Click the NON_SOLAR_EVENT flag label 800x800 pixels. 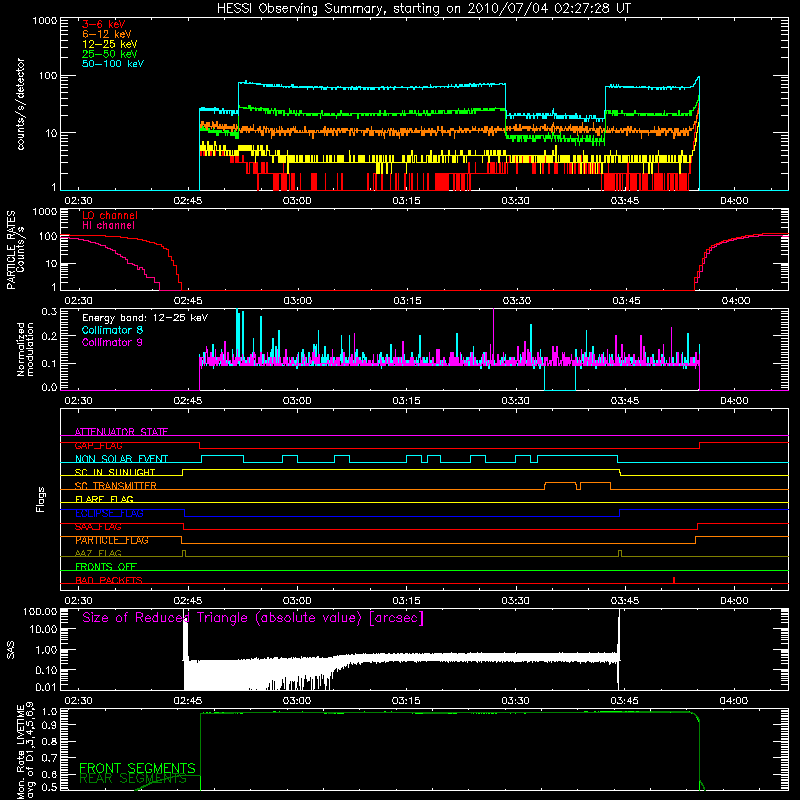click(121, 459)
